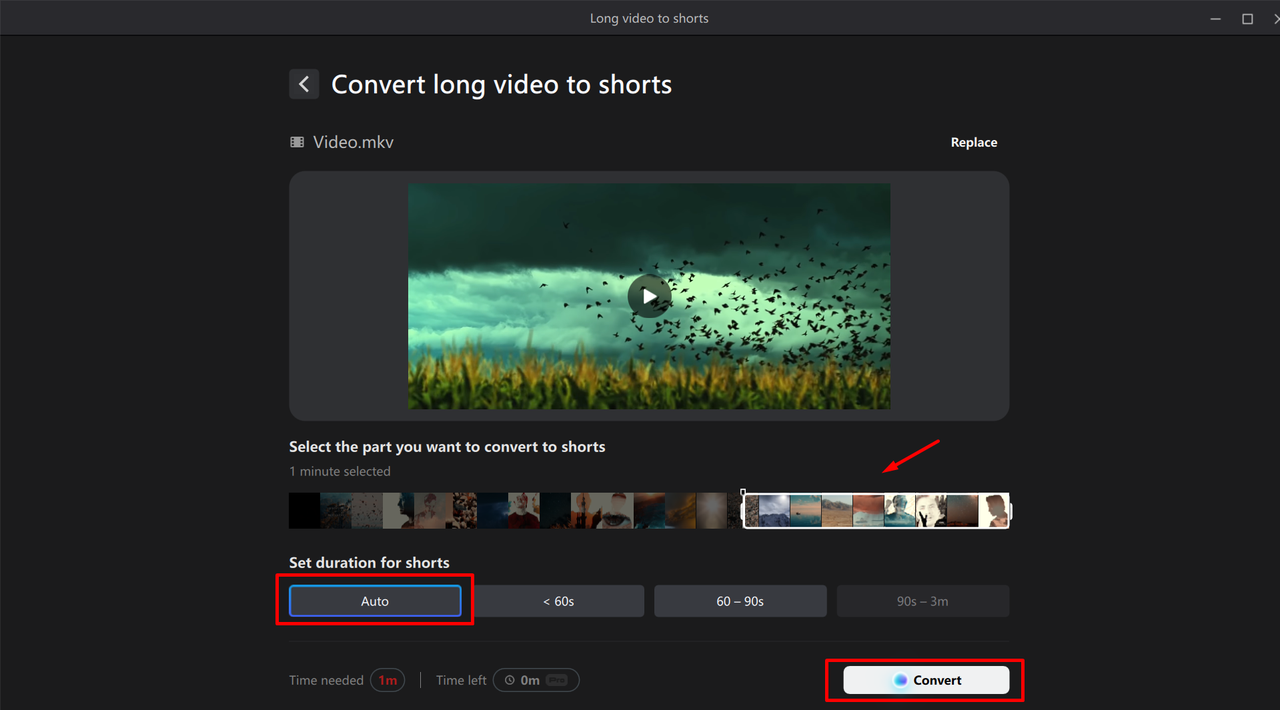
Task: Choose the 60 – 90s duration option
Action: click(x=740, y=601)
